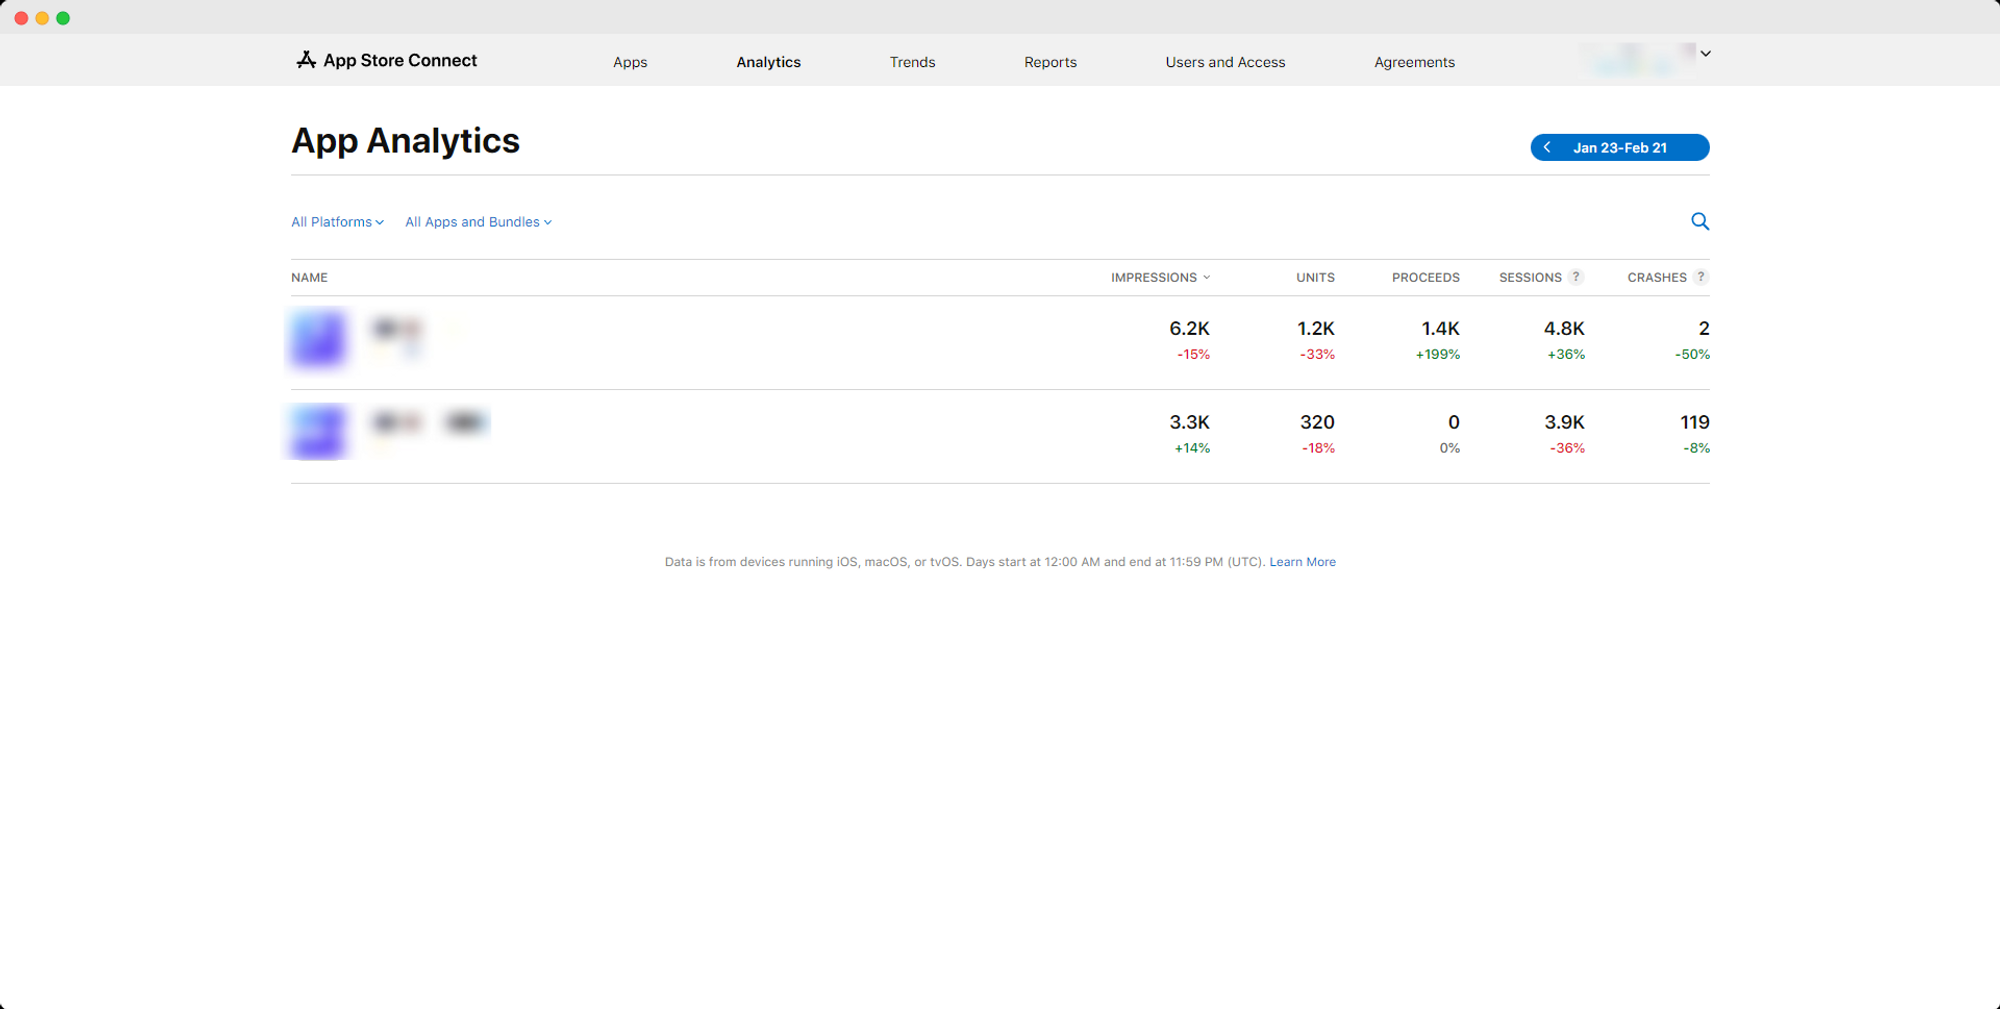Viewport: 2000px width, 1009px height.
Task: Select the 1.4K proceeds value
Action: click(1440, 328)
